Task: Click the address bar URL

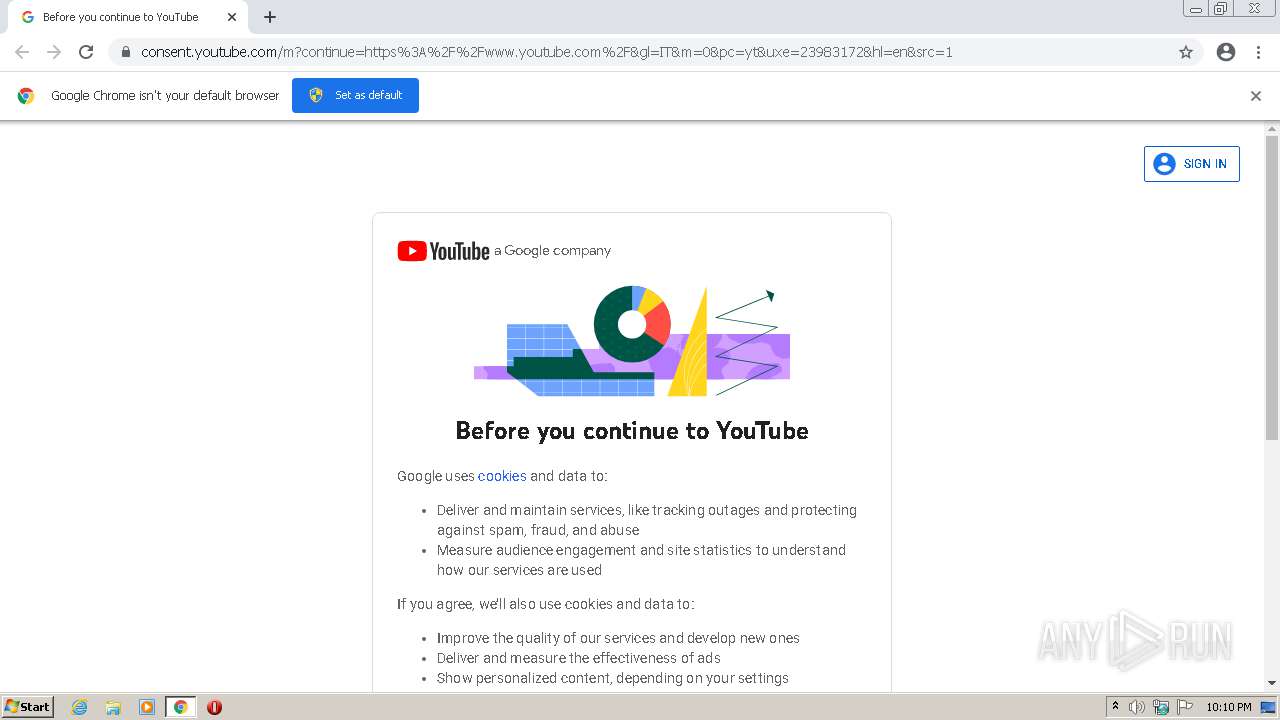Action: coord(547,52)
